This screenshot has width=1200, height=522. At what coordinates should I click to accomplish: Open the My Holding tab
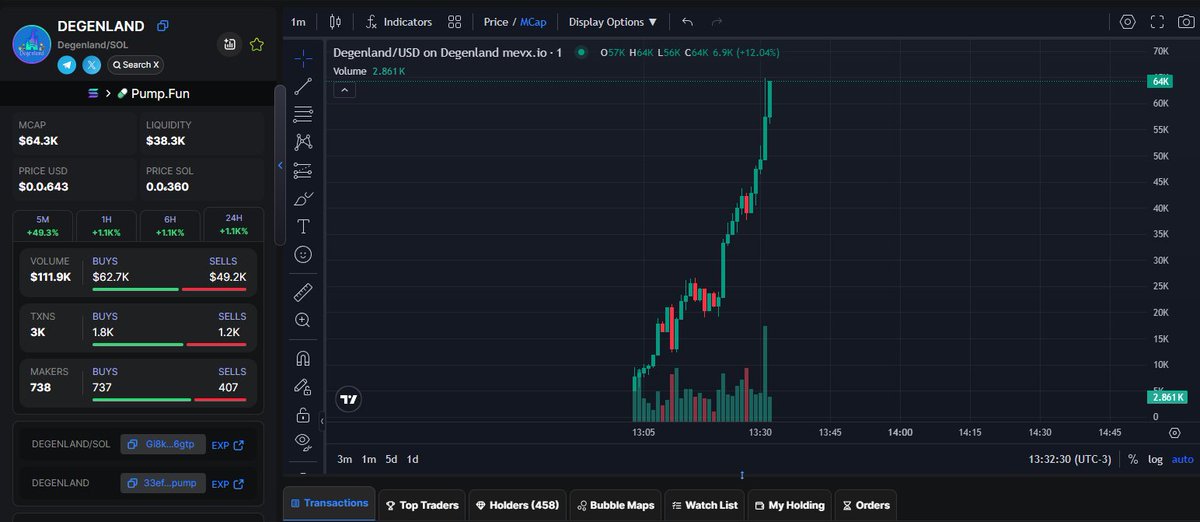(790, 505)
